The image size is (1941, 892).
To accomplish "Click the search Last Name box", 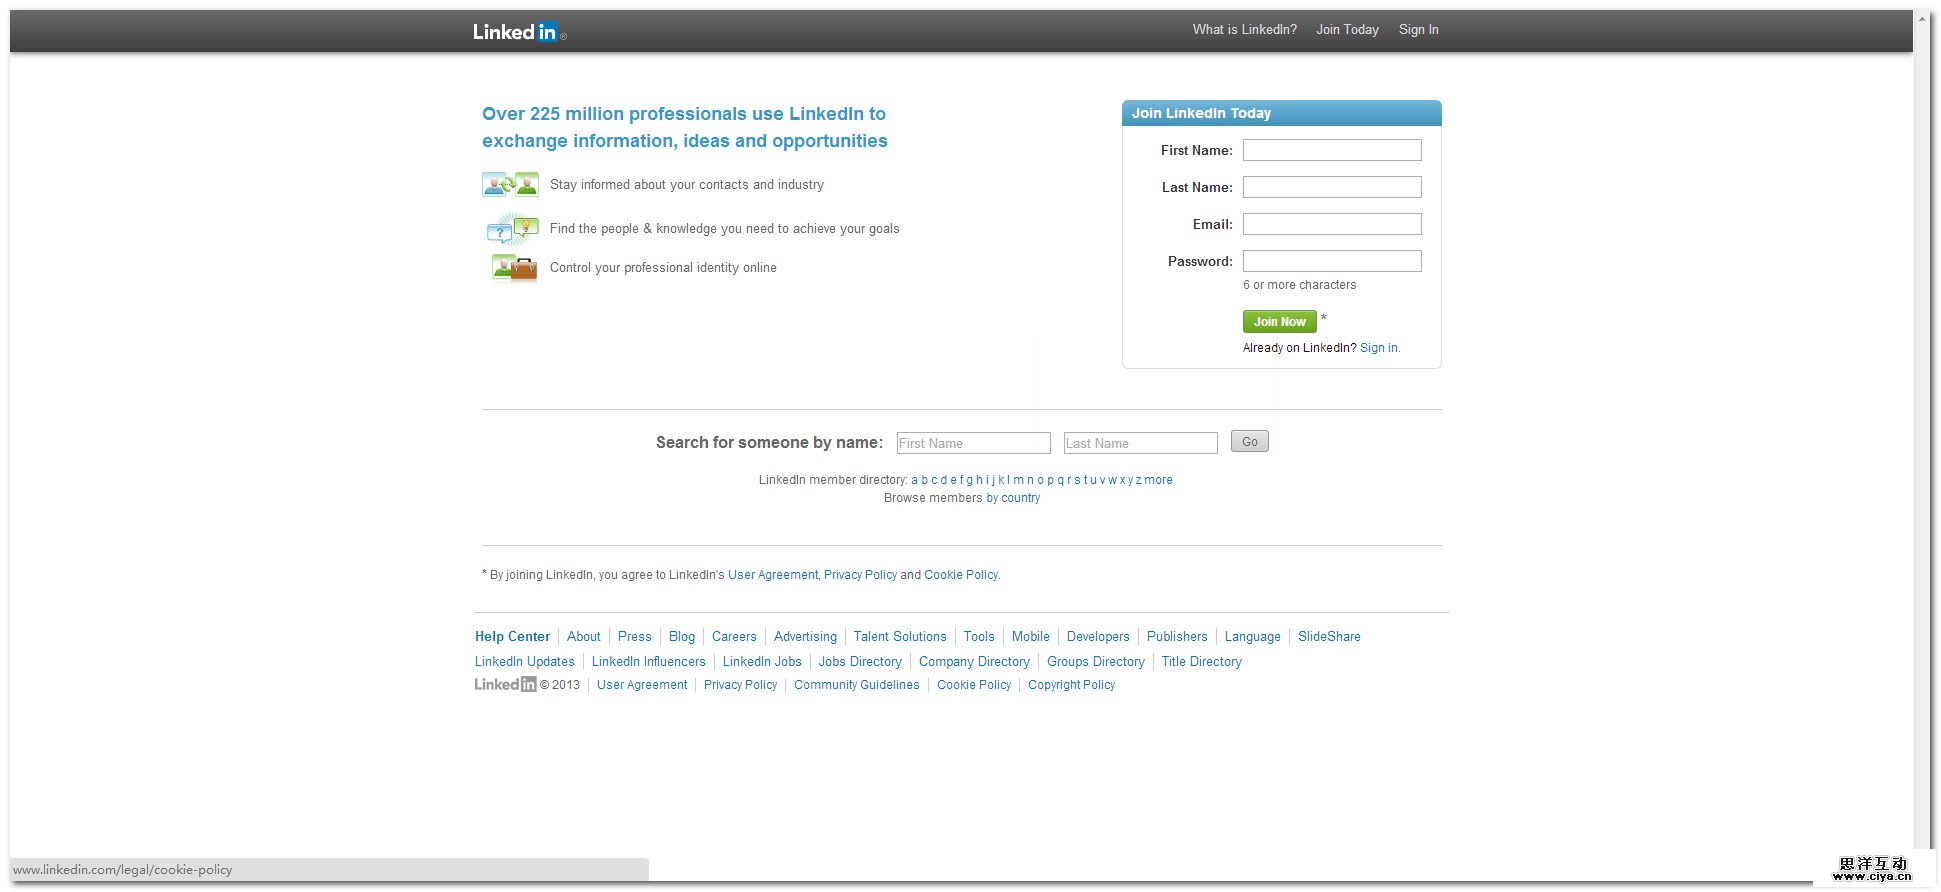I will (1140, 443).
